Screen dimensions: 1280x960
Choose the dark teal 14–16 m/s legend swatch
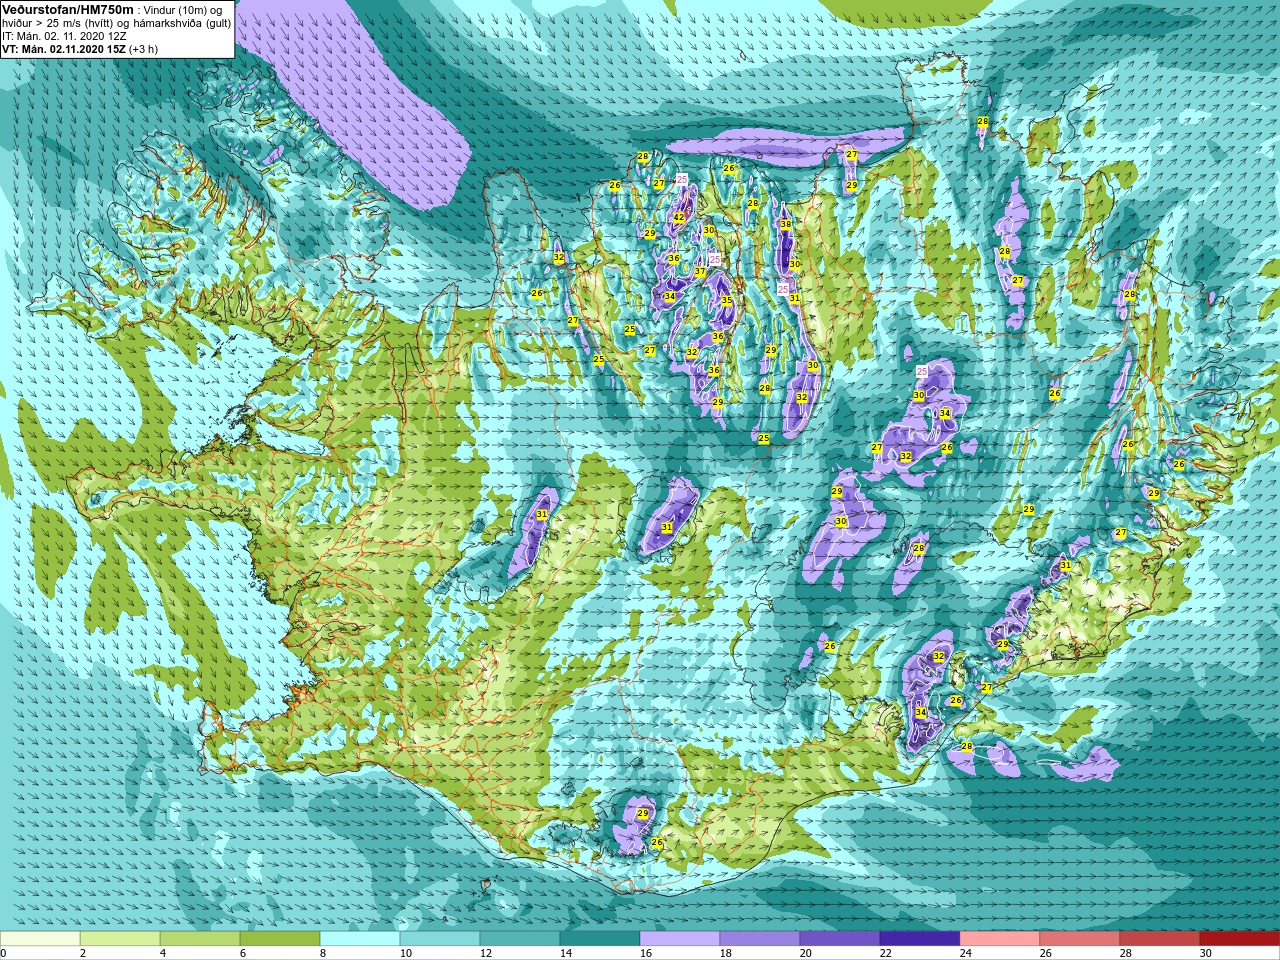click(x=600, y=939)
